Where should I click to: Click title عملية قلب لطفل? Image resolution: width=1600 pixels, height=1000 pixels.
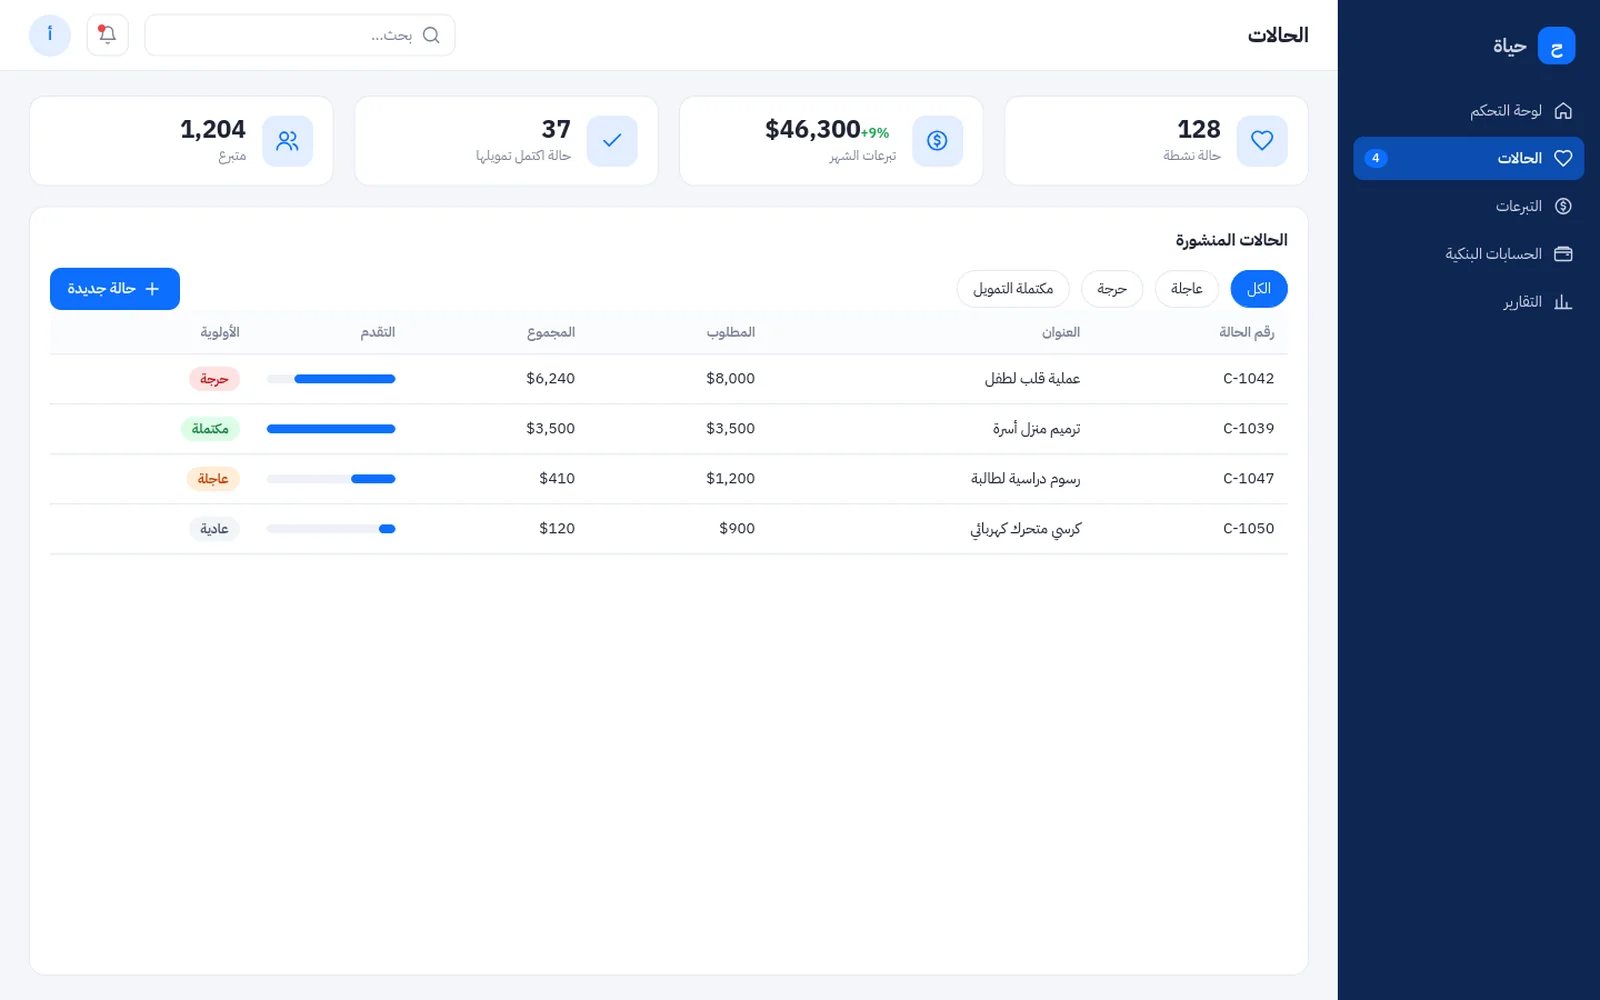click(1033, 379)
